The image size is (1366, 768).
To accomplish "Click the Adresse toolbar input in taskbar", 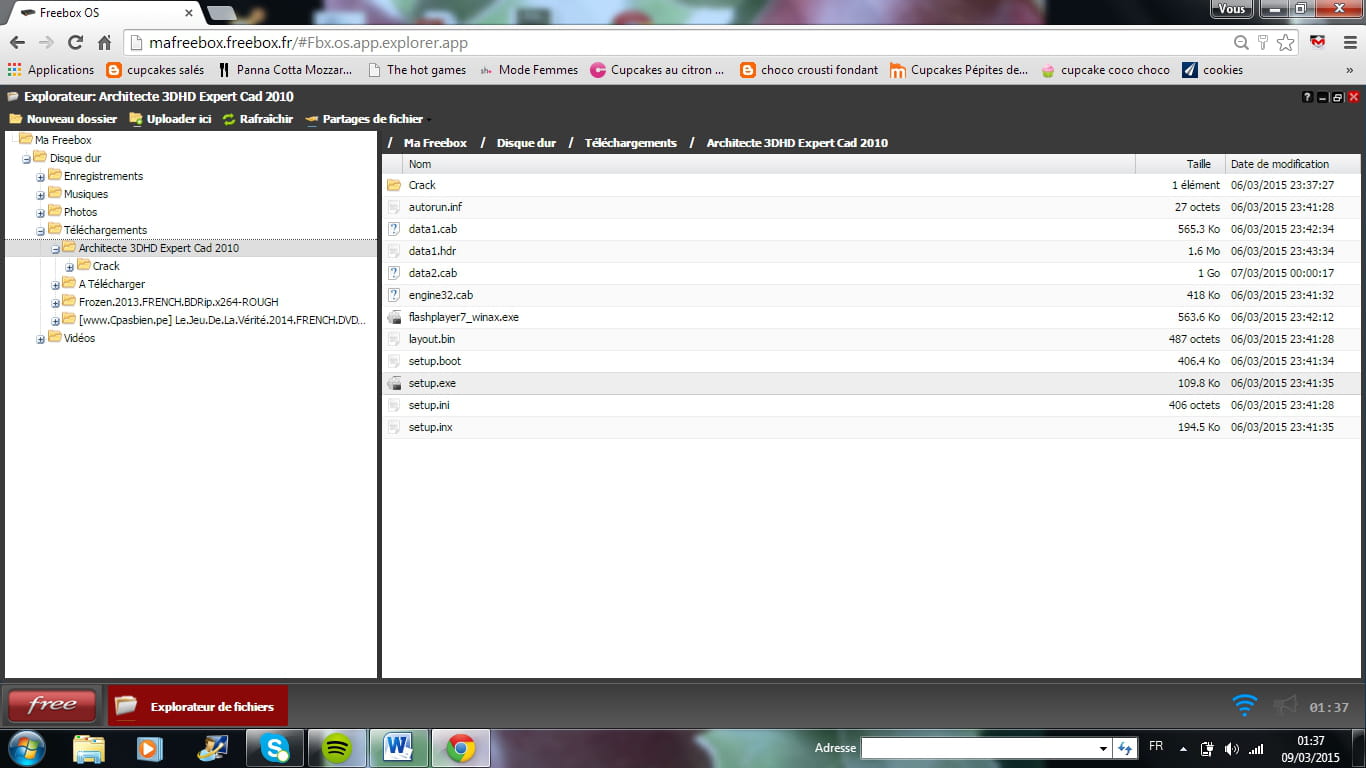I will (x=978, y=748).
